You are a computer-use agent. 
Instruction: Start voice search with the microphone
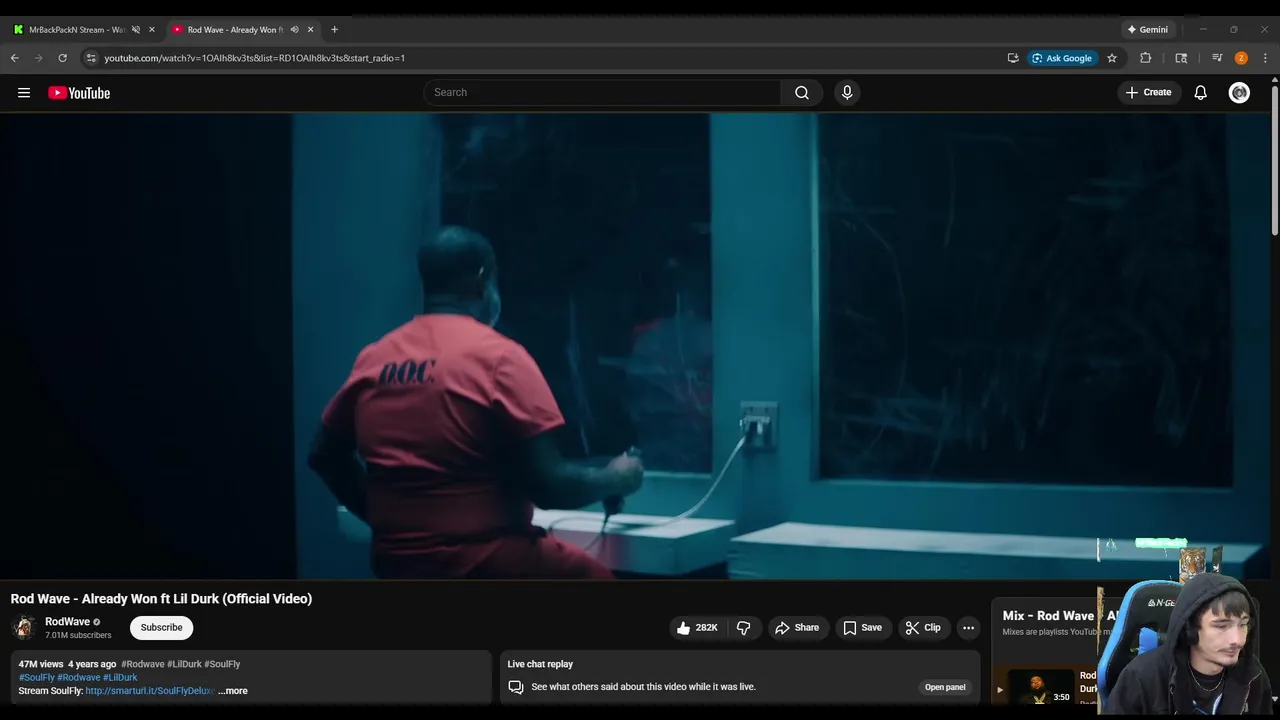click(x=847, y=93)
